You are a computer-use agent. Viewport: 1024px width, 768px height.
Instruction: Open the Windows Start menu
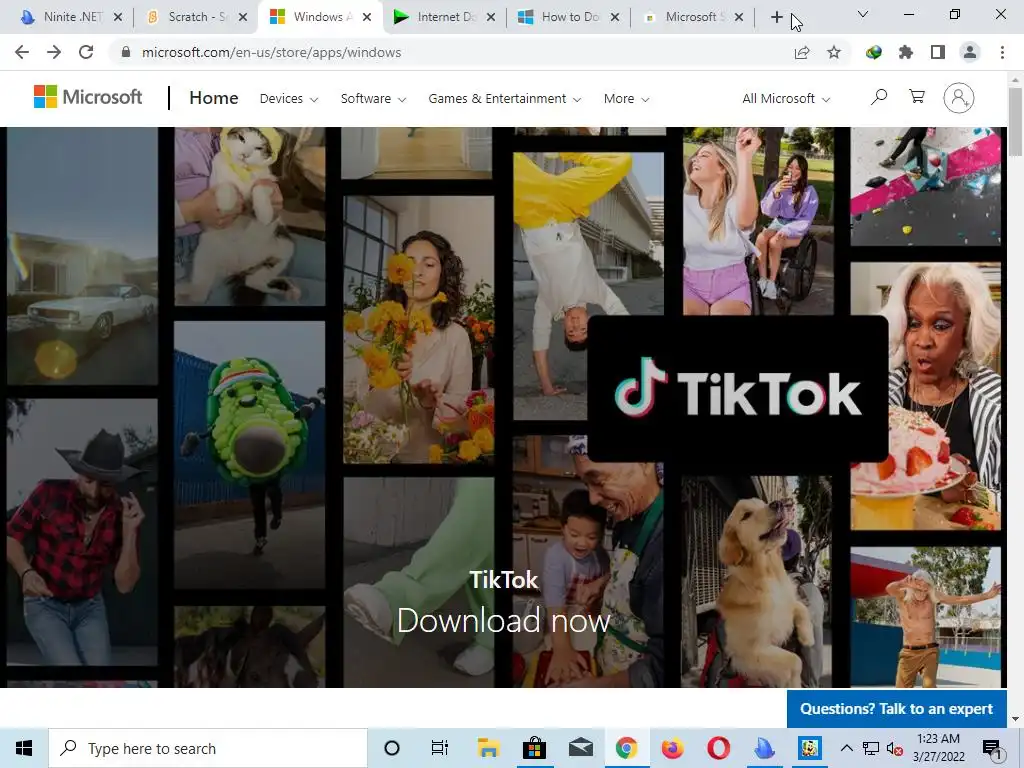point(24,748)
